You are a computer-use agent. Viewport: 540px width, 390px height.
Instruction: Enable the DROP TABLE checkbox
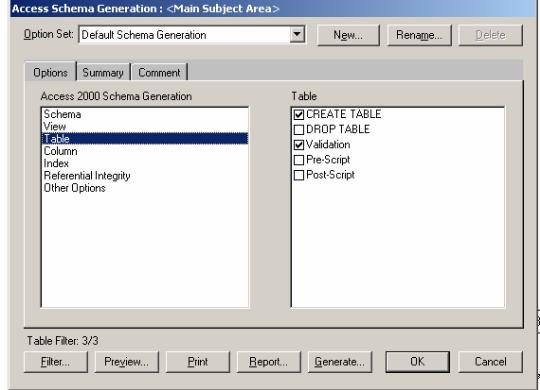[299, 130]
